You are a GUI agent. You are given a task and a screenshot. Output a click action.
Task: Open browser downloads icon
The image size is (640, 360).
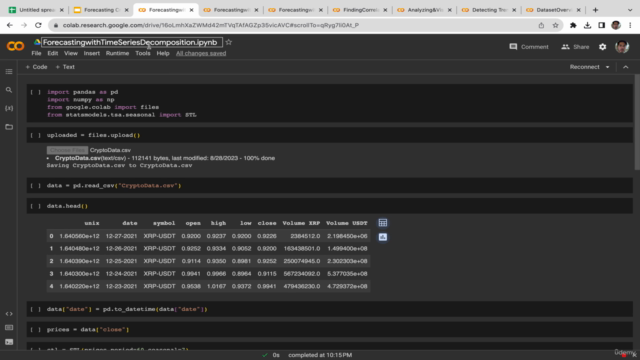pos(587,25)
